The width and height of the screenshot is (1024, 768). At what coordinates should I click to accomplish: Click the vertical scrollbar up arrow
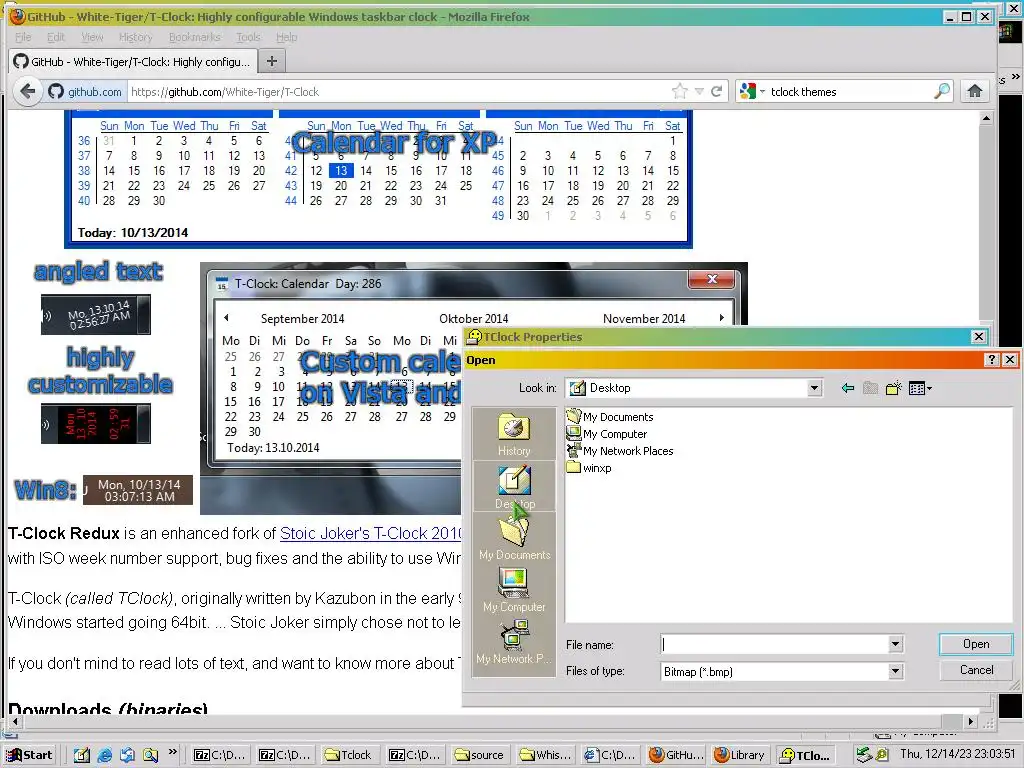(986, 118)
